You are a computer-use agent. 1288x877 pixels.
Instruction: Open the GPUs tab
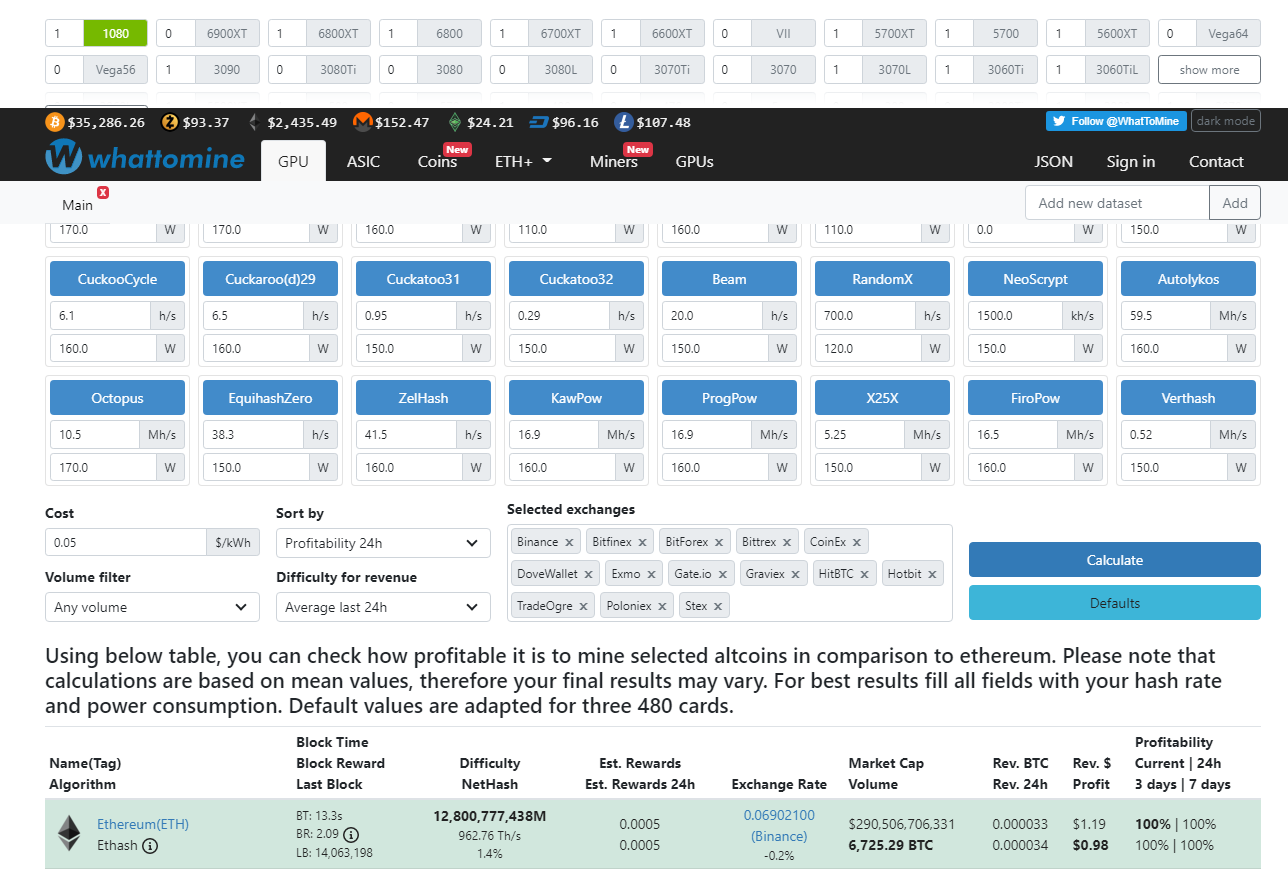[694, 161]
